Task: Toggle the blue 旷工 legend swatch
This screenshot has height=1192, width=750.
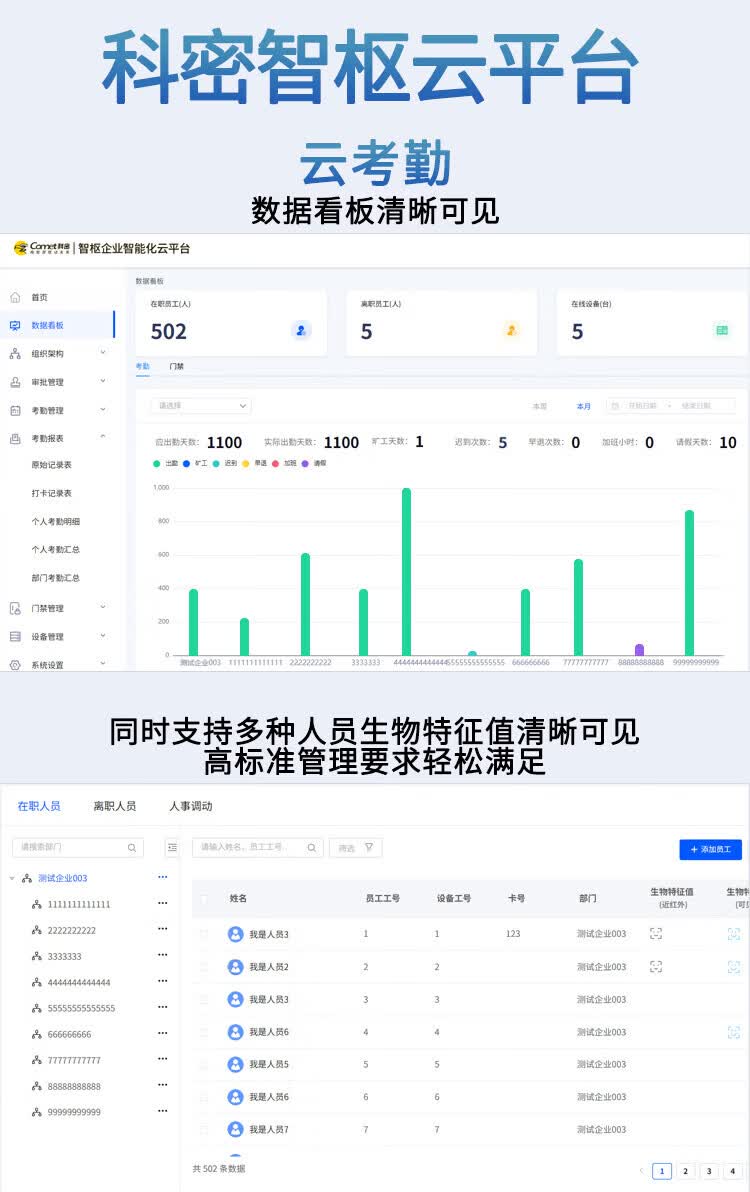Action: 186,463
